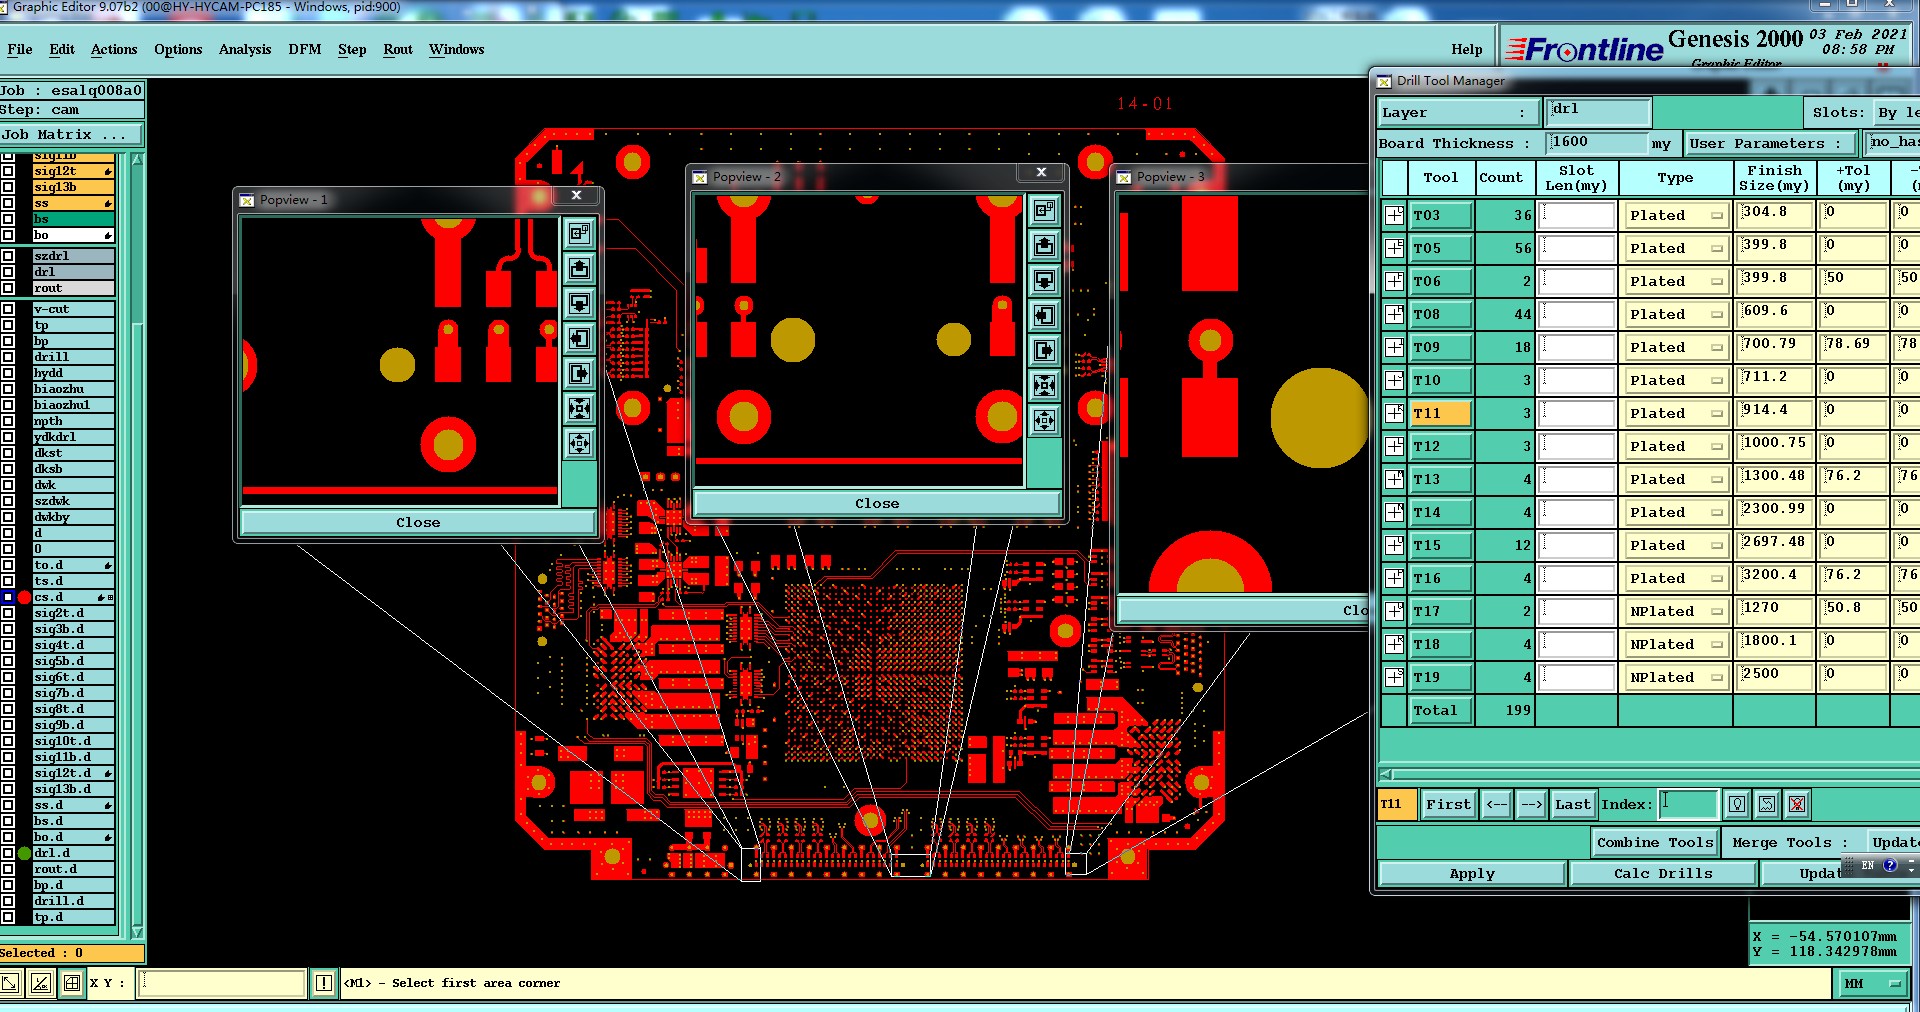Zoom in icon in Popview 2
Image resolution: width=1920 pixels, height=1012 pixels.
click(x=1044, y=385)
